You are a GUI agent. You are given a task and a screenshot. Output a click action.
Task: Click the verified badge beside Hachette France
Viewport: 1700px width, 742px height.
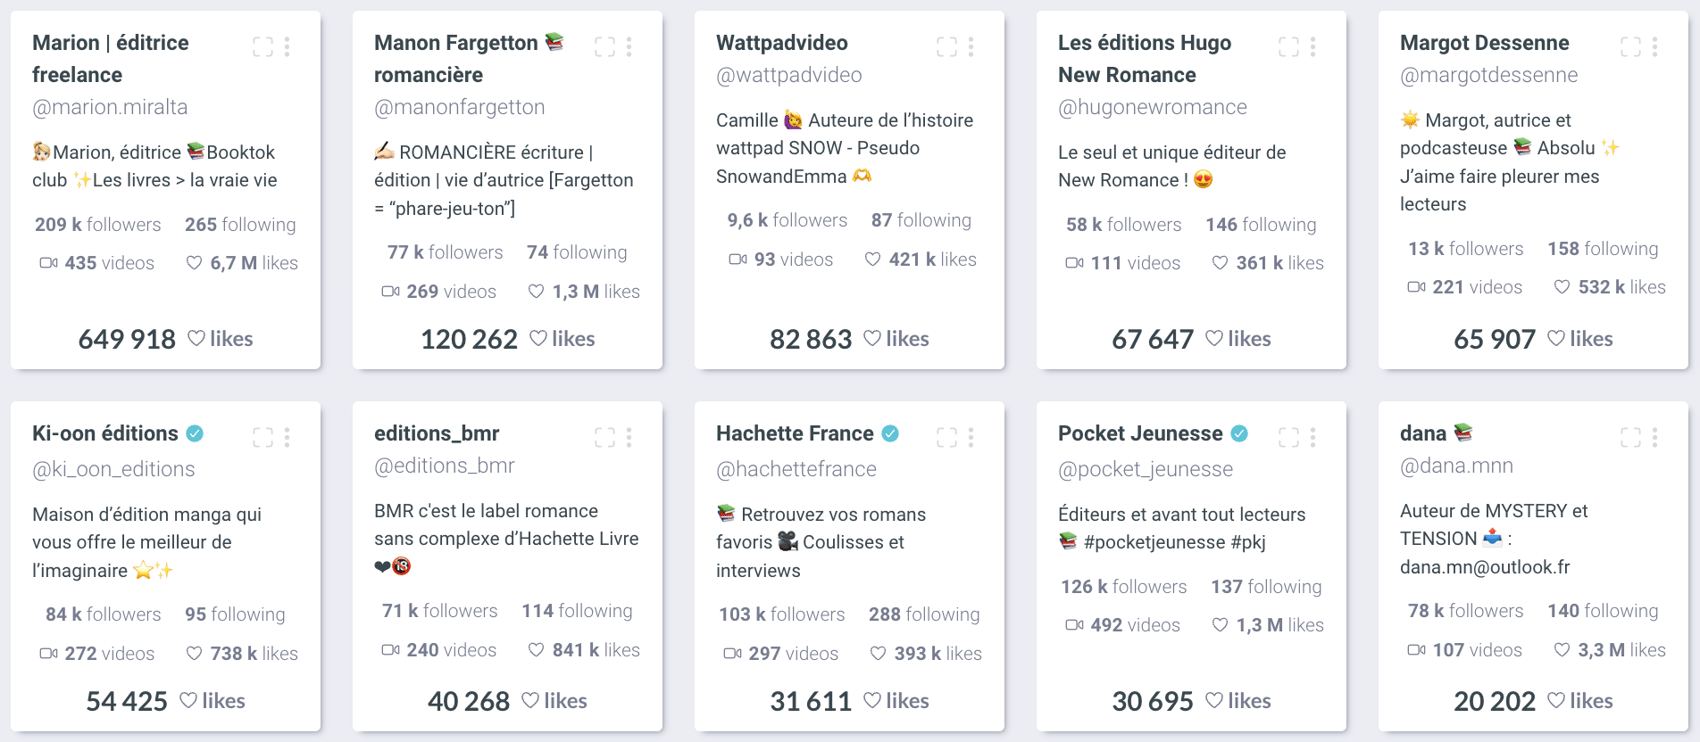point(888,433)
